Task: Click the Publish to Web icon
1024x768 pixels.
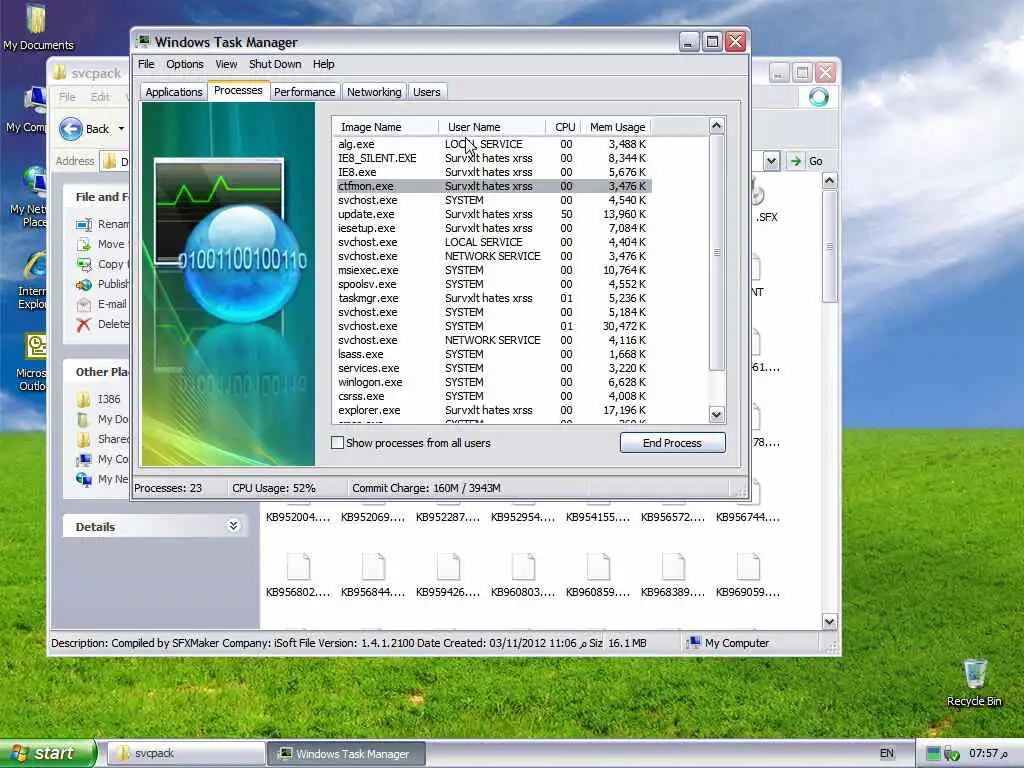Action: (83, 285)
